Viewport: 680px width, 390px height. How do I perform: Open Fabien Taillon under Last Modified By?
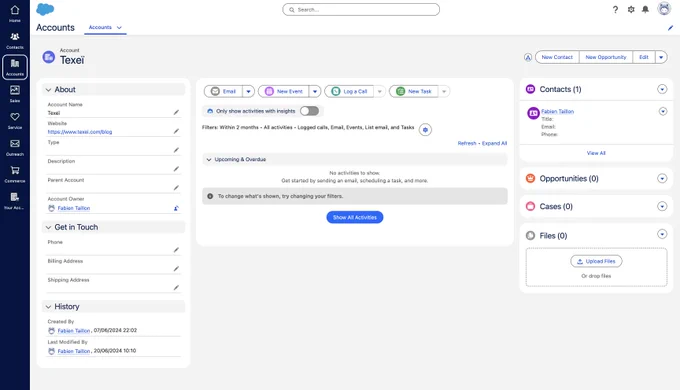[x=74, y=351]
